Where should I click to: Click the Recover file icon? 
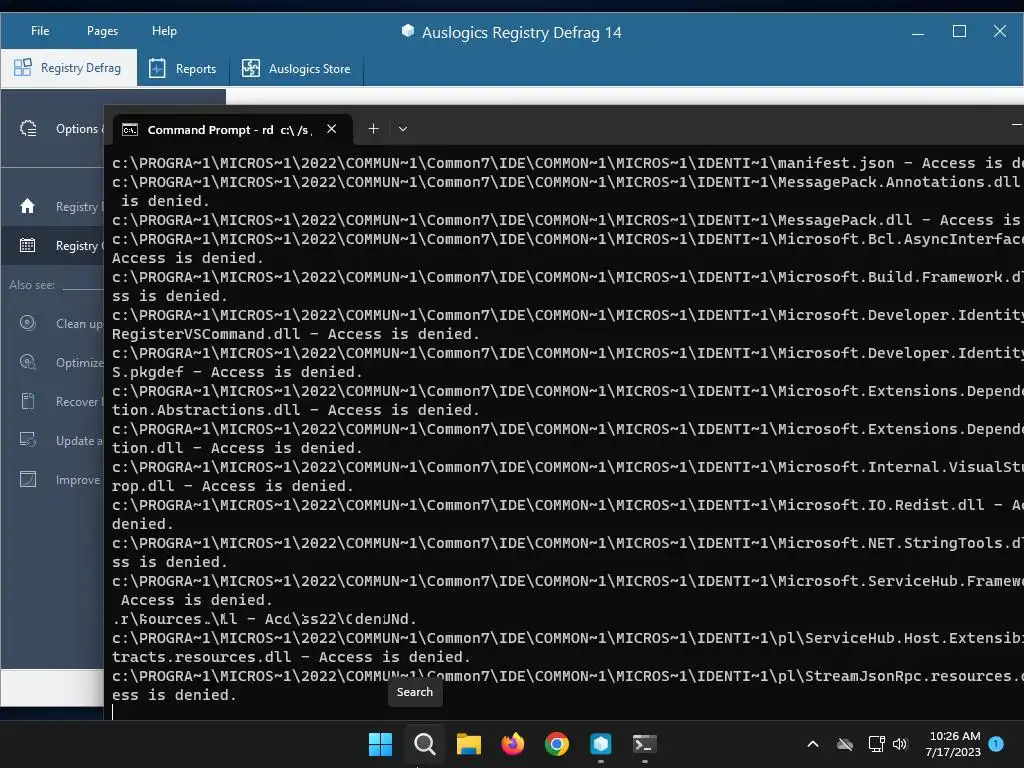pyautogui.click(x=27, y=401)
